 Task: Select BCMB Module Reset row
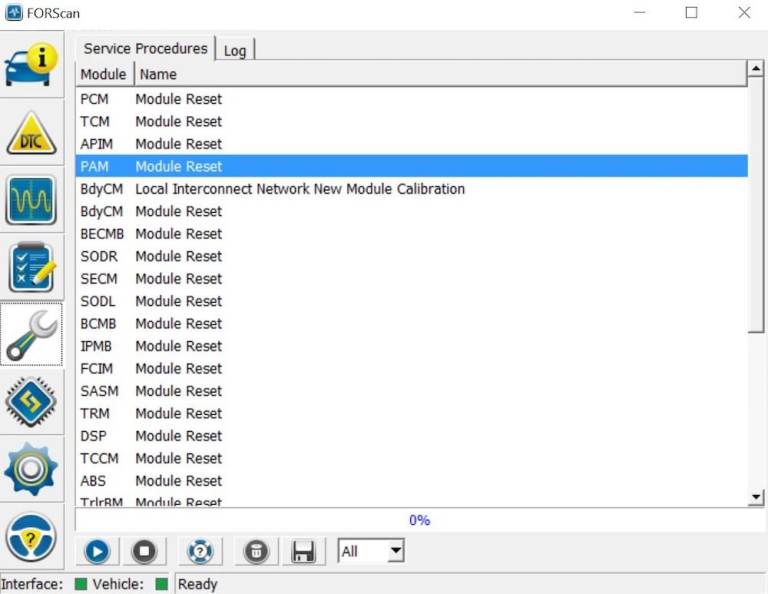tap(411, 324)
